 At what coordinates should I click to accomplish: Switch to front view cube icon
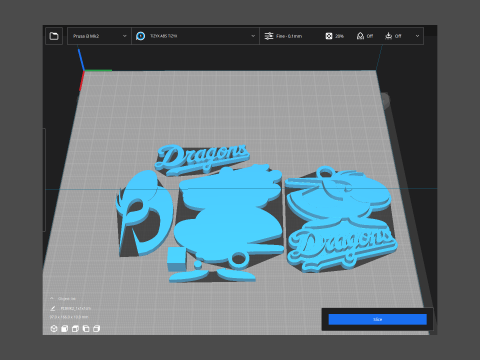click(65, 329)
